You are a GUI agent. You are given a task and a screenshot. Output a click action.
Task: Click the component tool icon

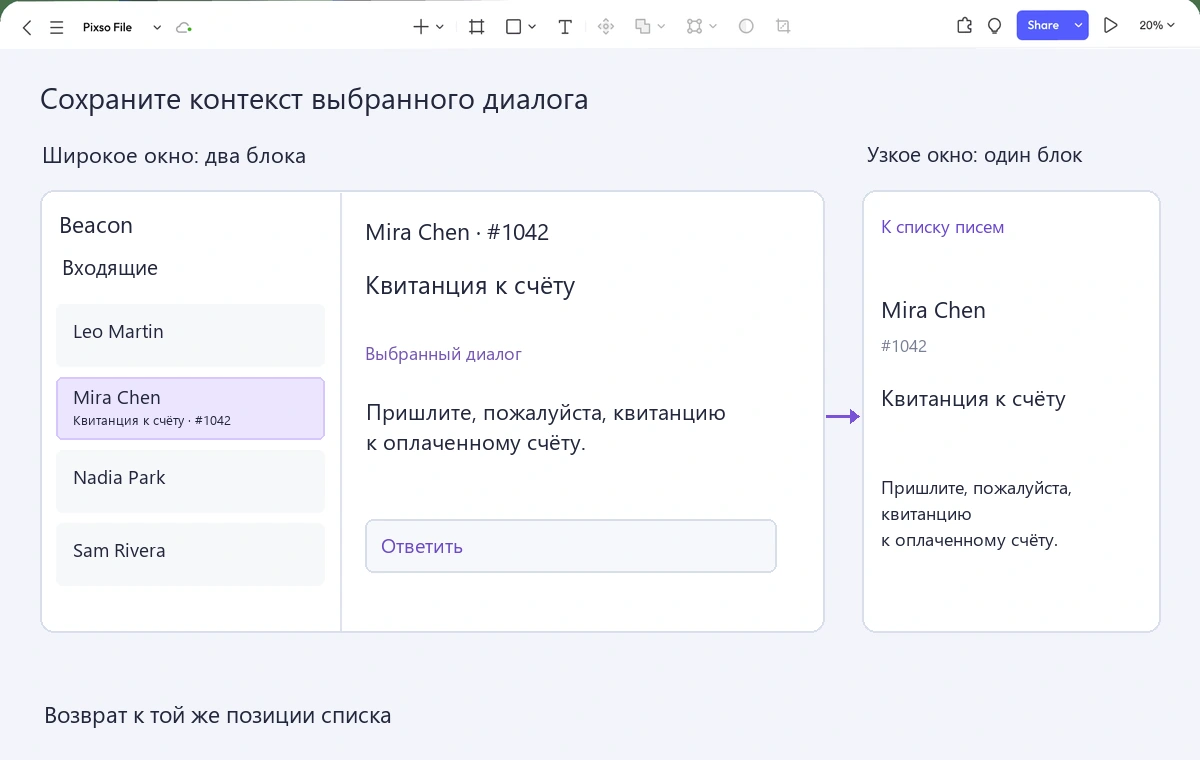coord(605,27)
